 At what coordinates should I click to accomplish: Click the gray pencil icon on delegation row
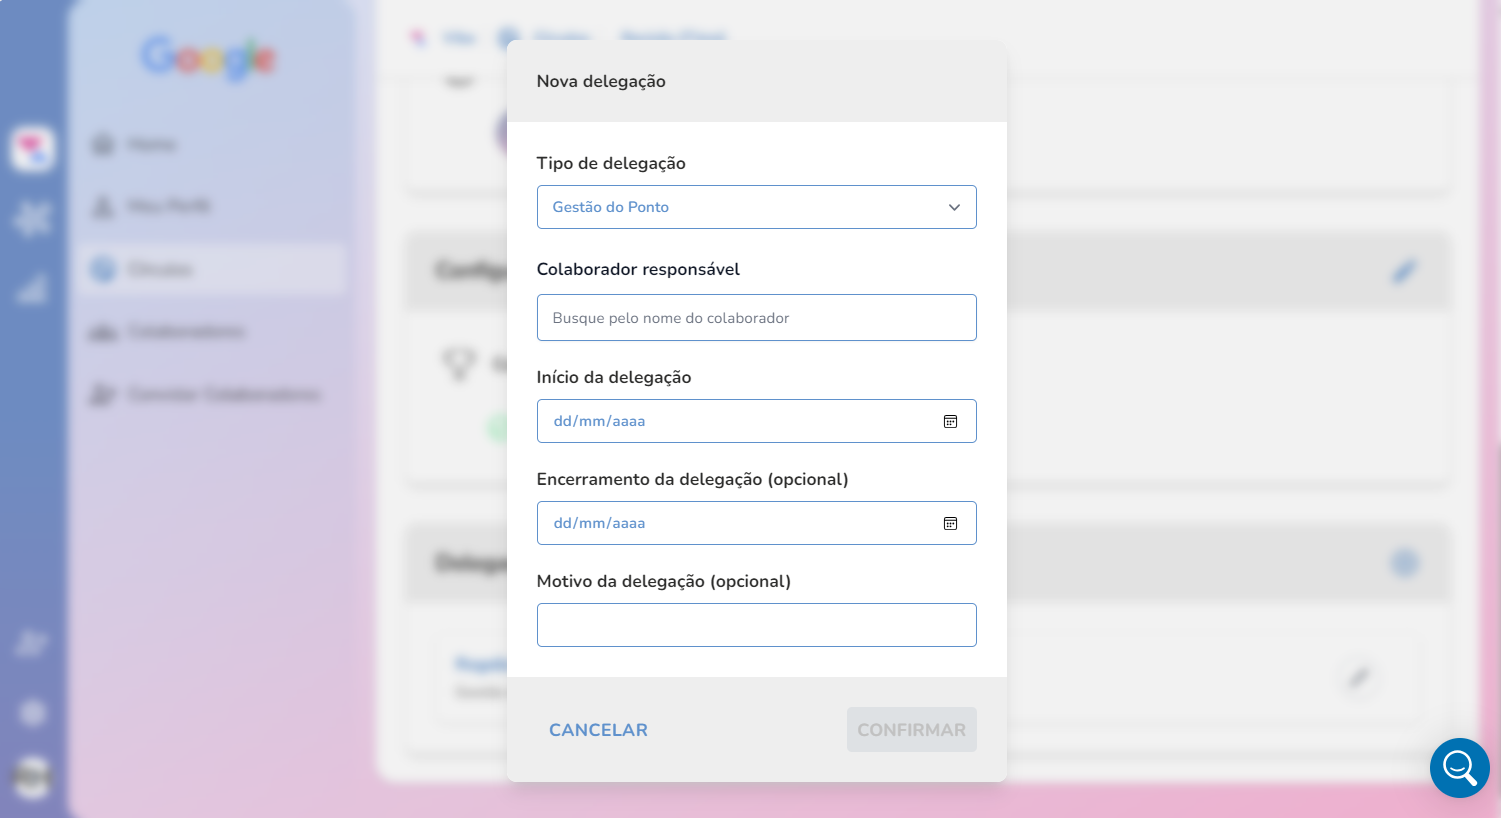[x=1358, y=678]
